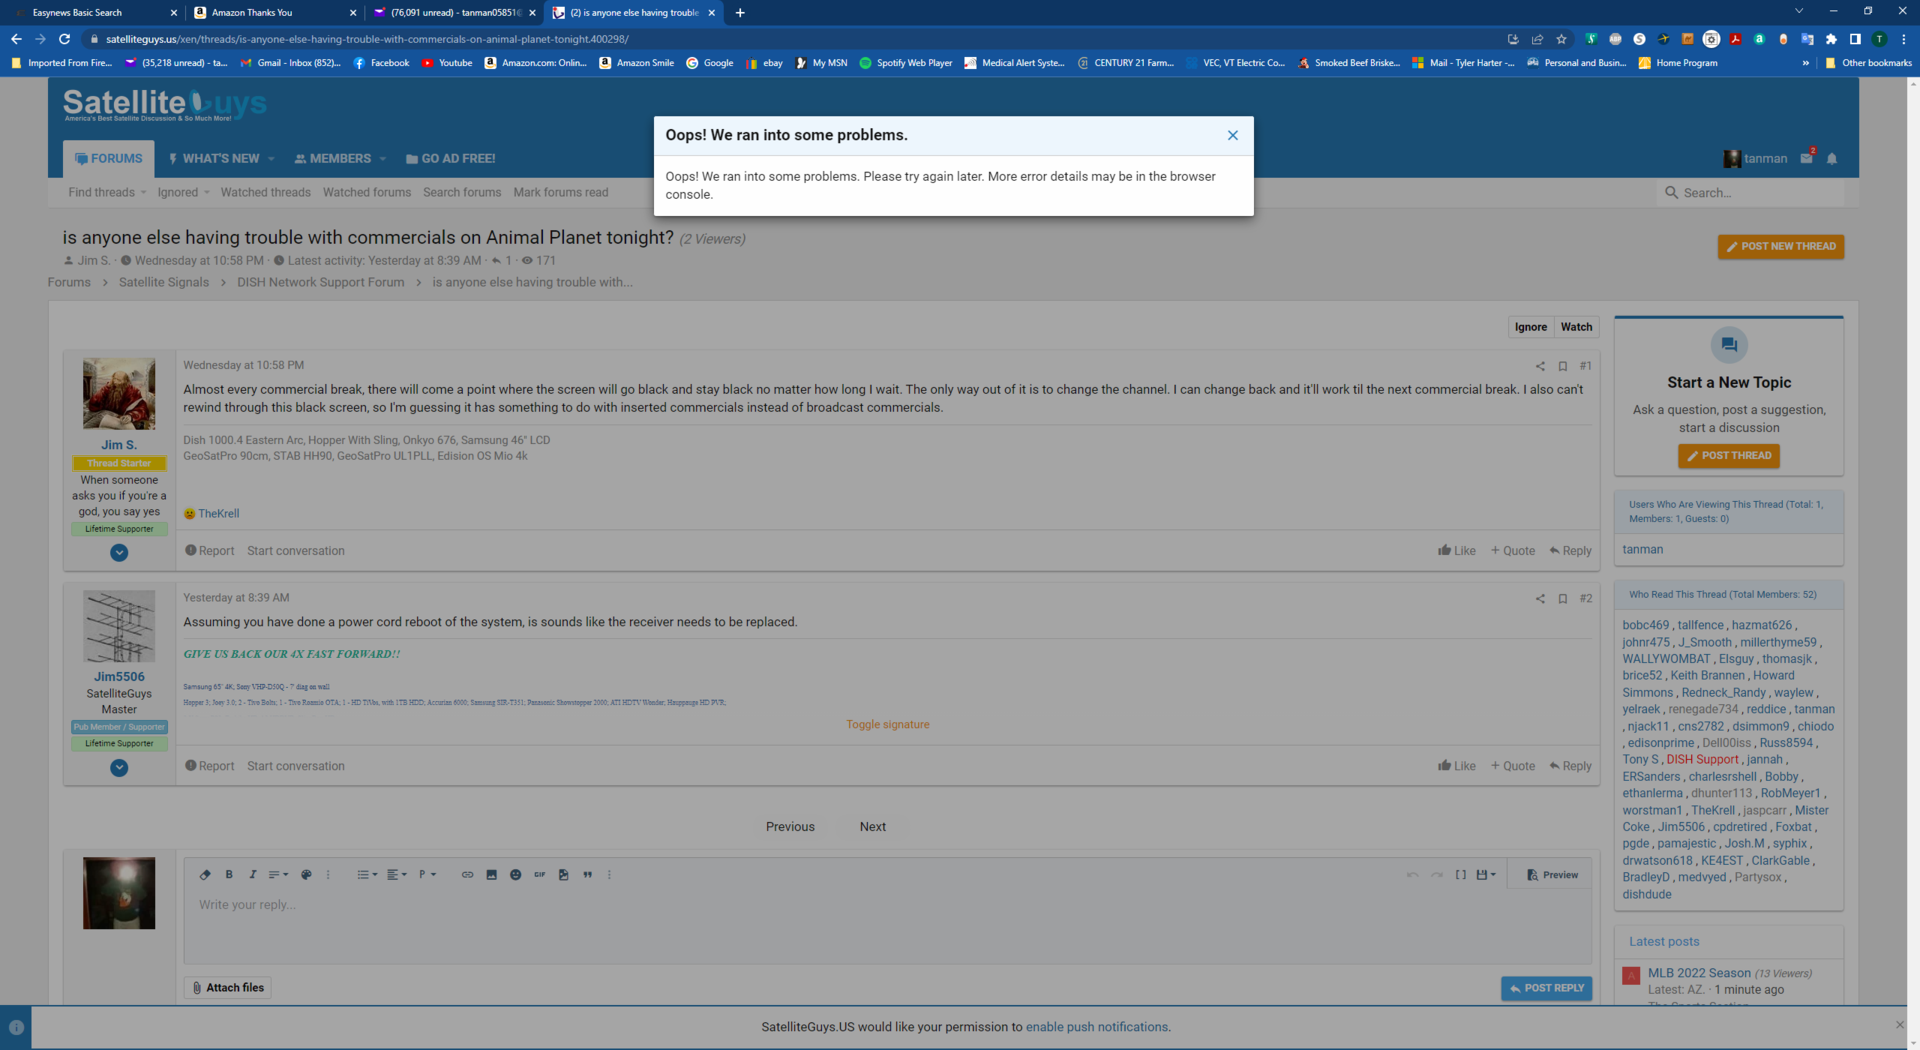This screenshot has height=1050, width=1920.
Task: Toggle bold formatting in reply editor
Action: tap(229, 875)
